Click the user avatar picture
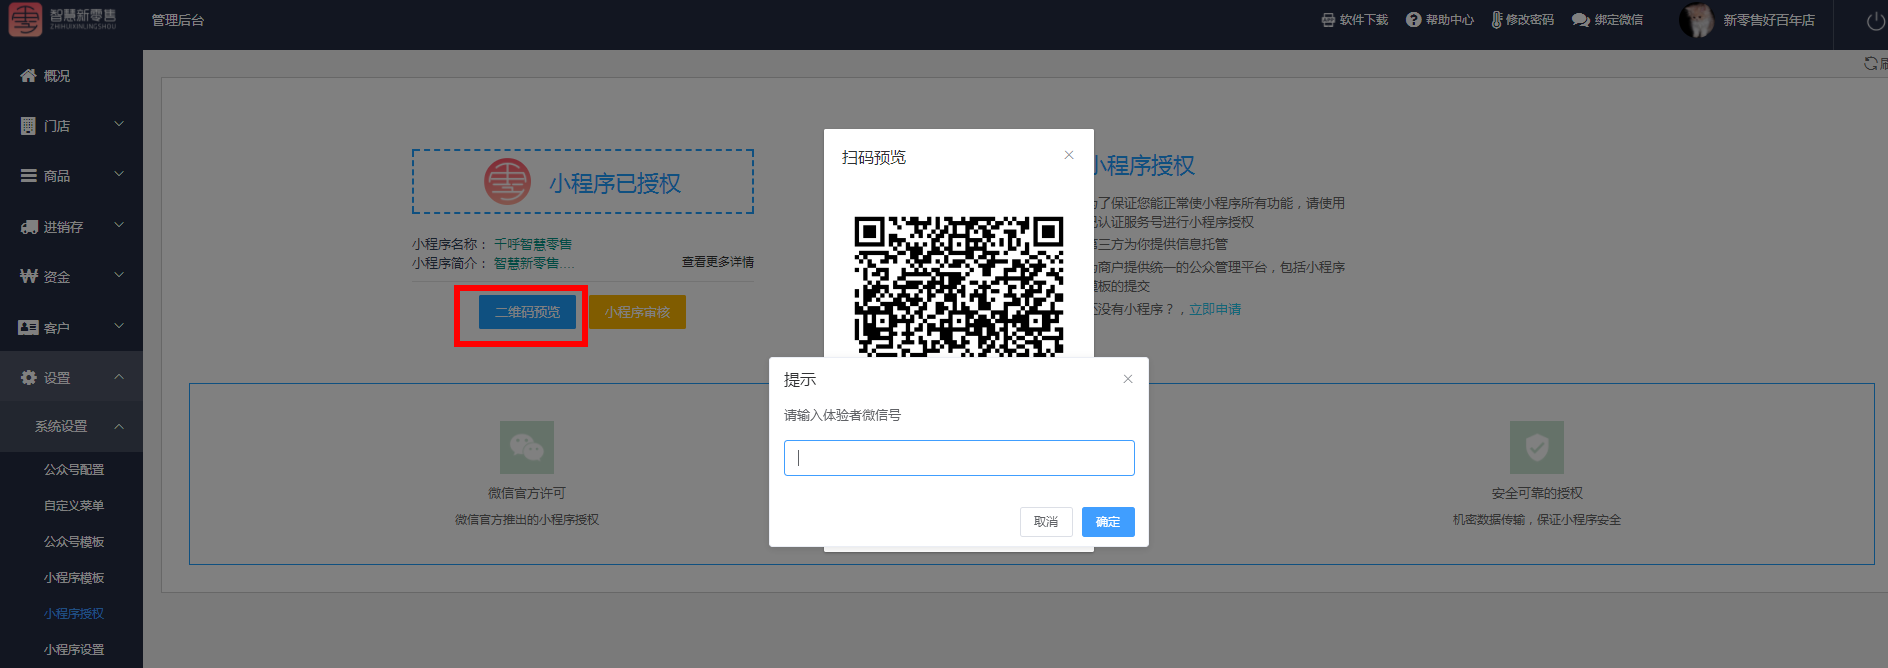This screenshot has height=668, width=1888. pos(1696,20)
